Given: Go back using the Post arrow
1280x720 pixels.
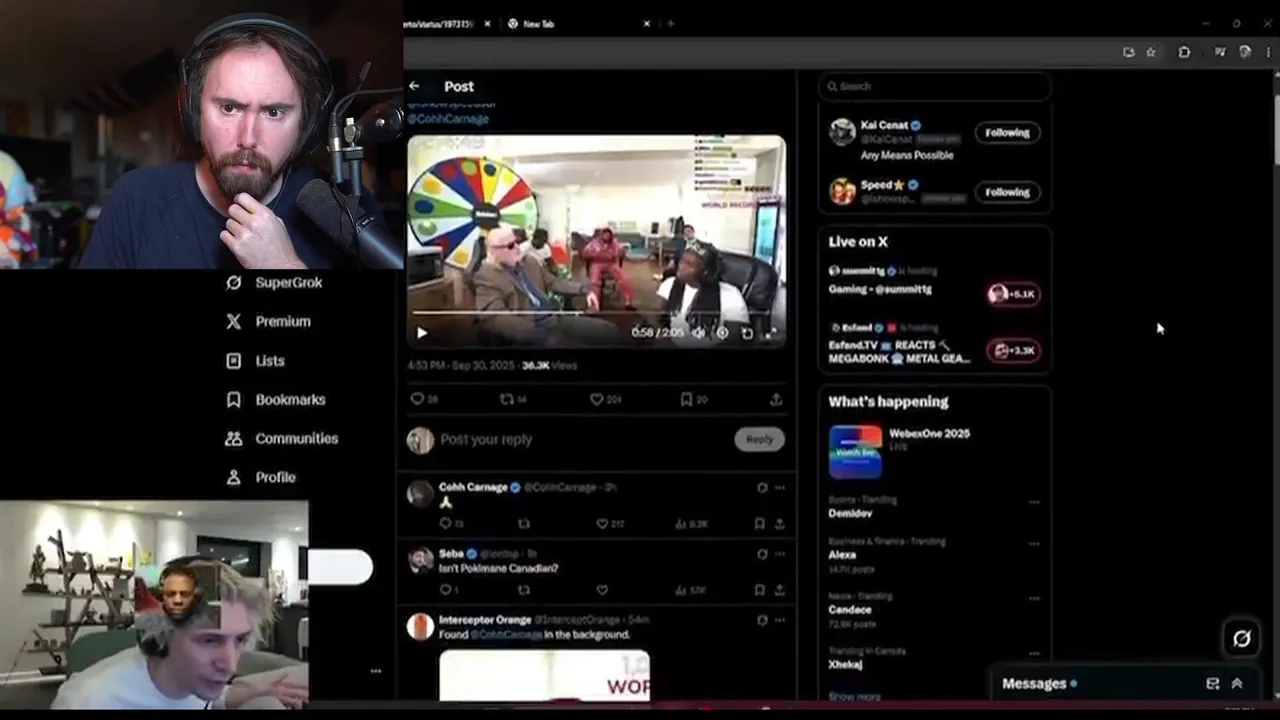Looking at the screenshot, I should 414,86.
